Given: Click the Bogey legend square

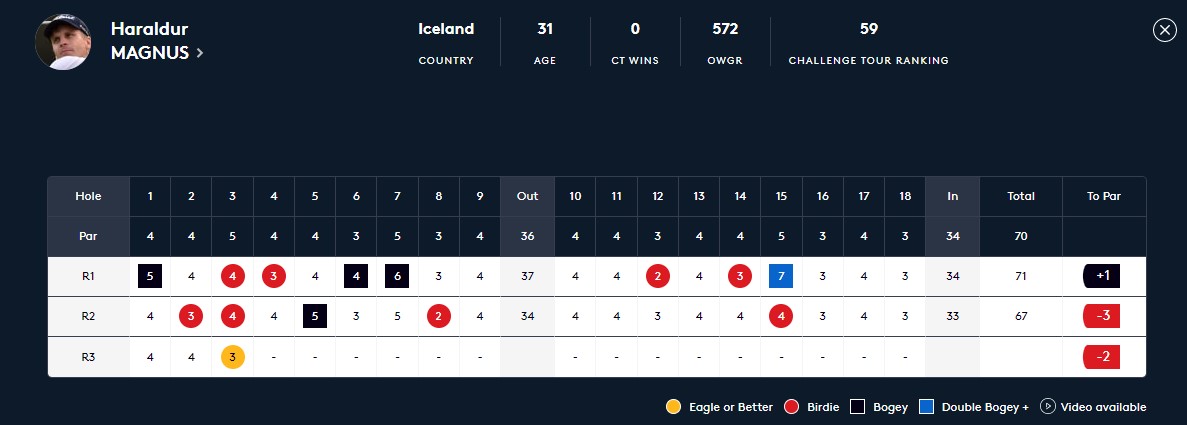Looking at the screenshot, I should point(857,407).
